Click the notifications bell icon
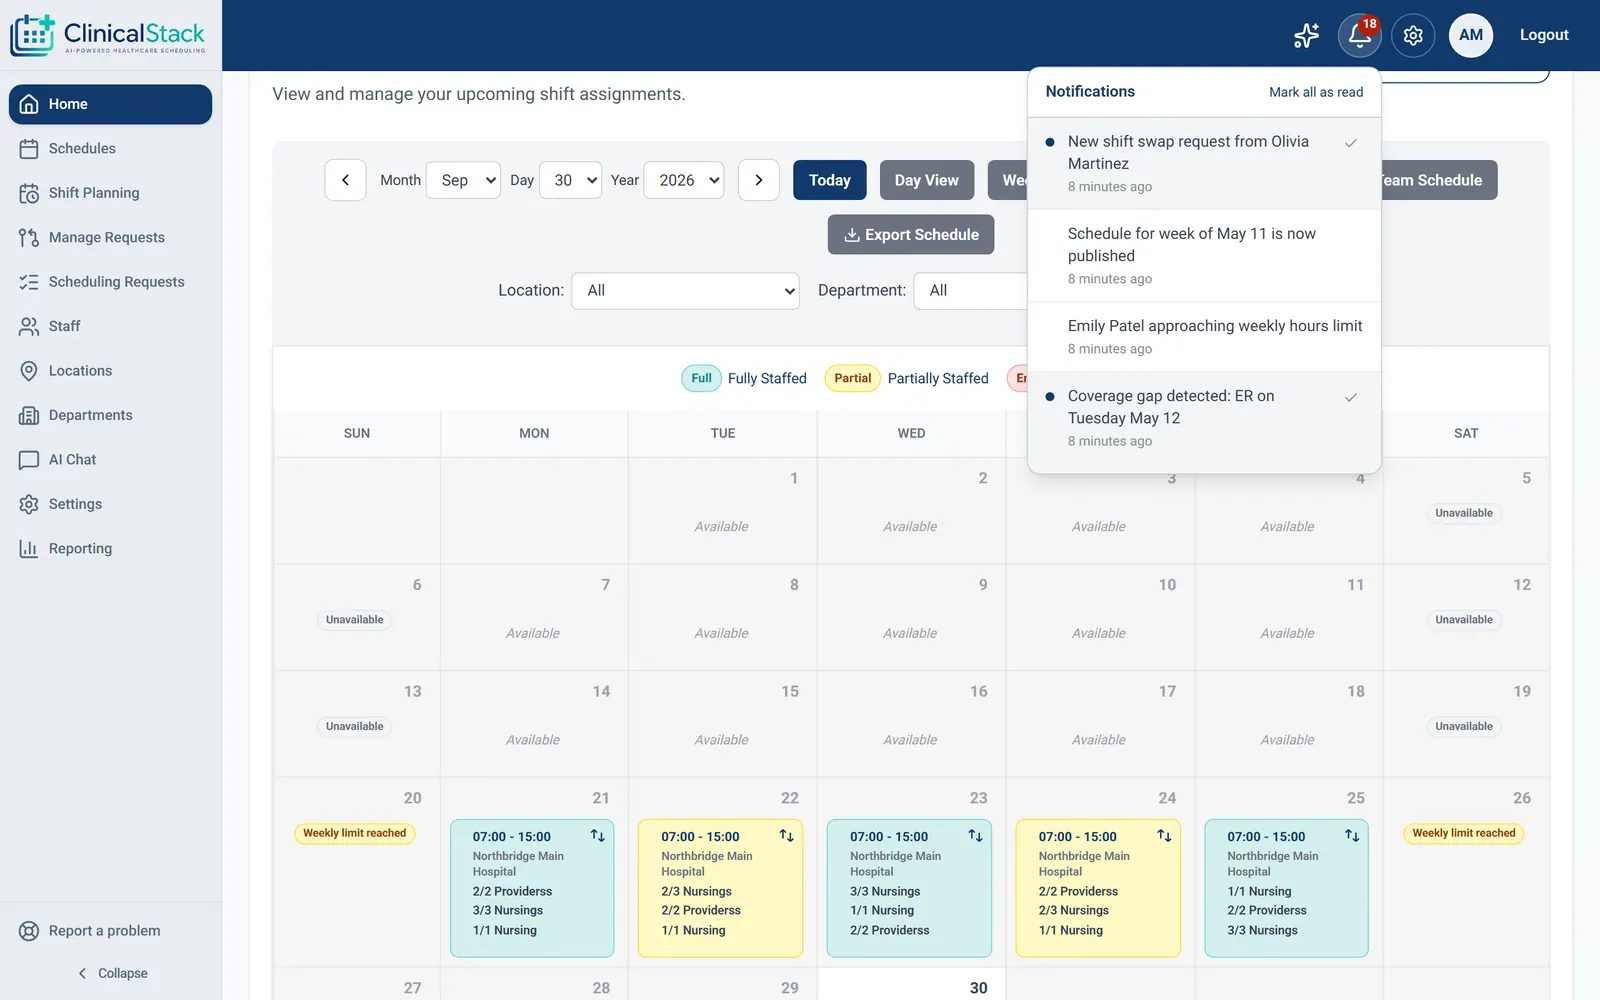The width and height of the screenshot is (1600, 1000). 1359,35
